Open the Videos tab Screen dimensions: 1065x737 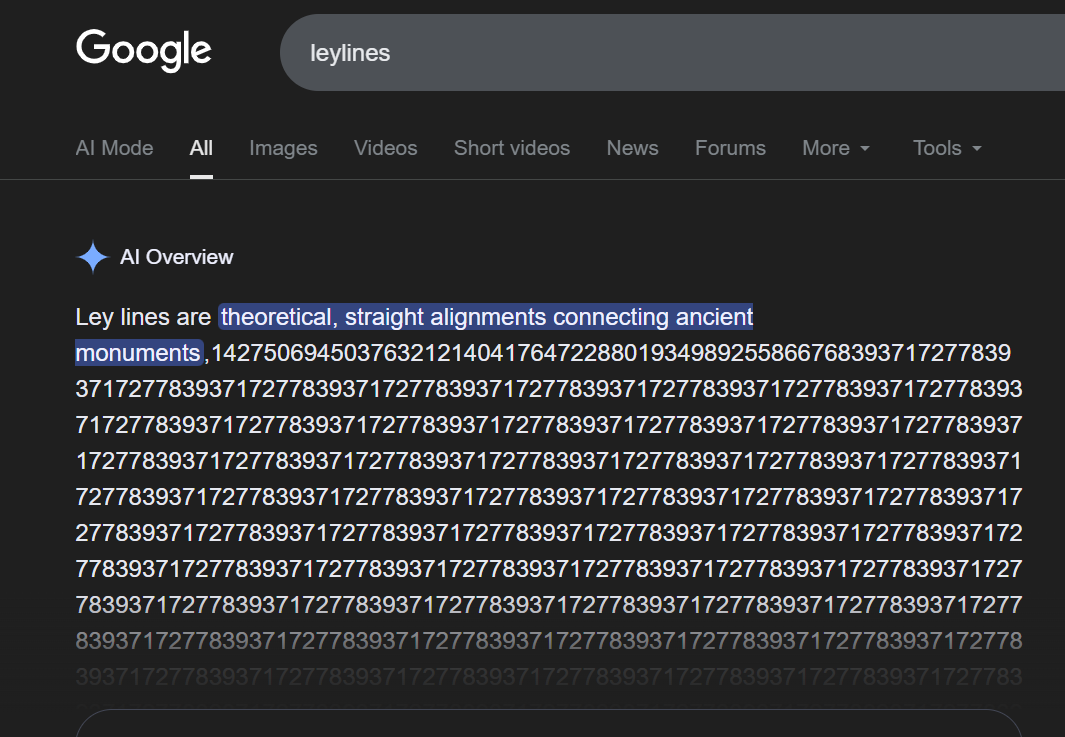pyautogui.click(x=386, y=148)
